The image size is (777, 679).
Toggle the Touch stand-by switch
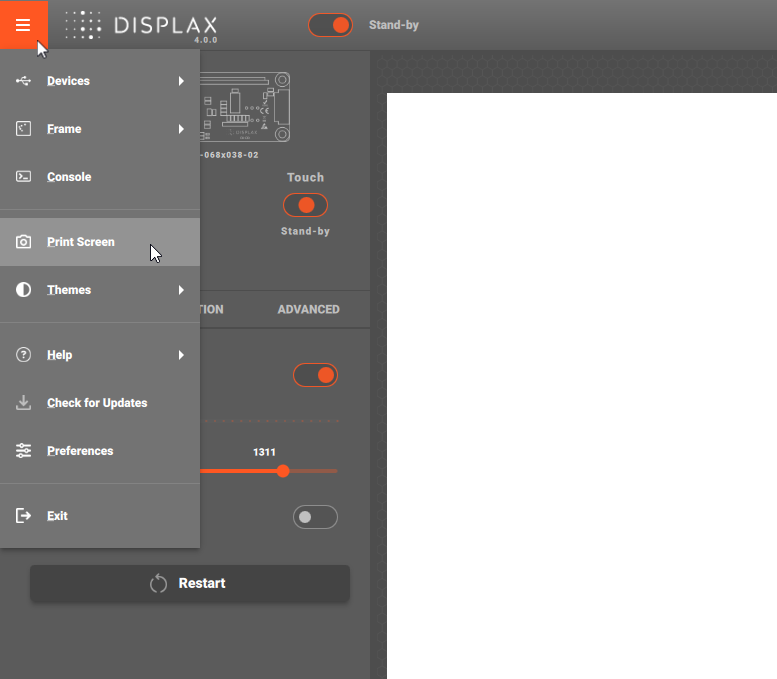[x=305, y=205]
